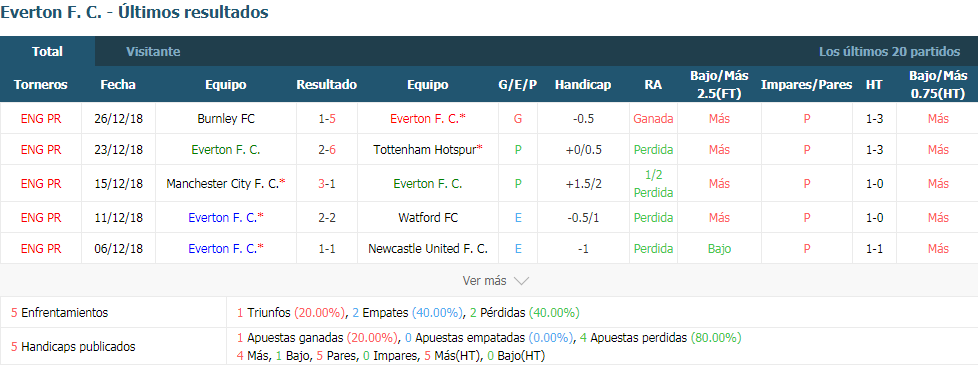Click ENG PR for the 26/12/18 match
The height and width of the screenshot is (367, 978).
point(41,119)
